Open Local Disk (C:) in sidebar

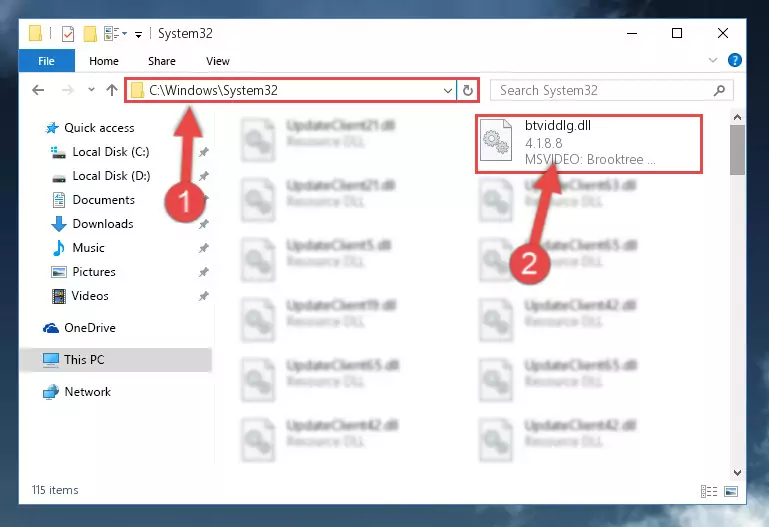pyautogui.click(x=110, y=152)
